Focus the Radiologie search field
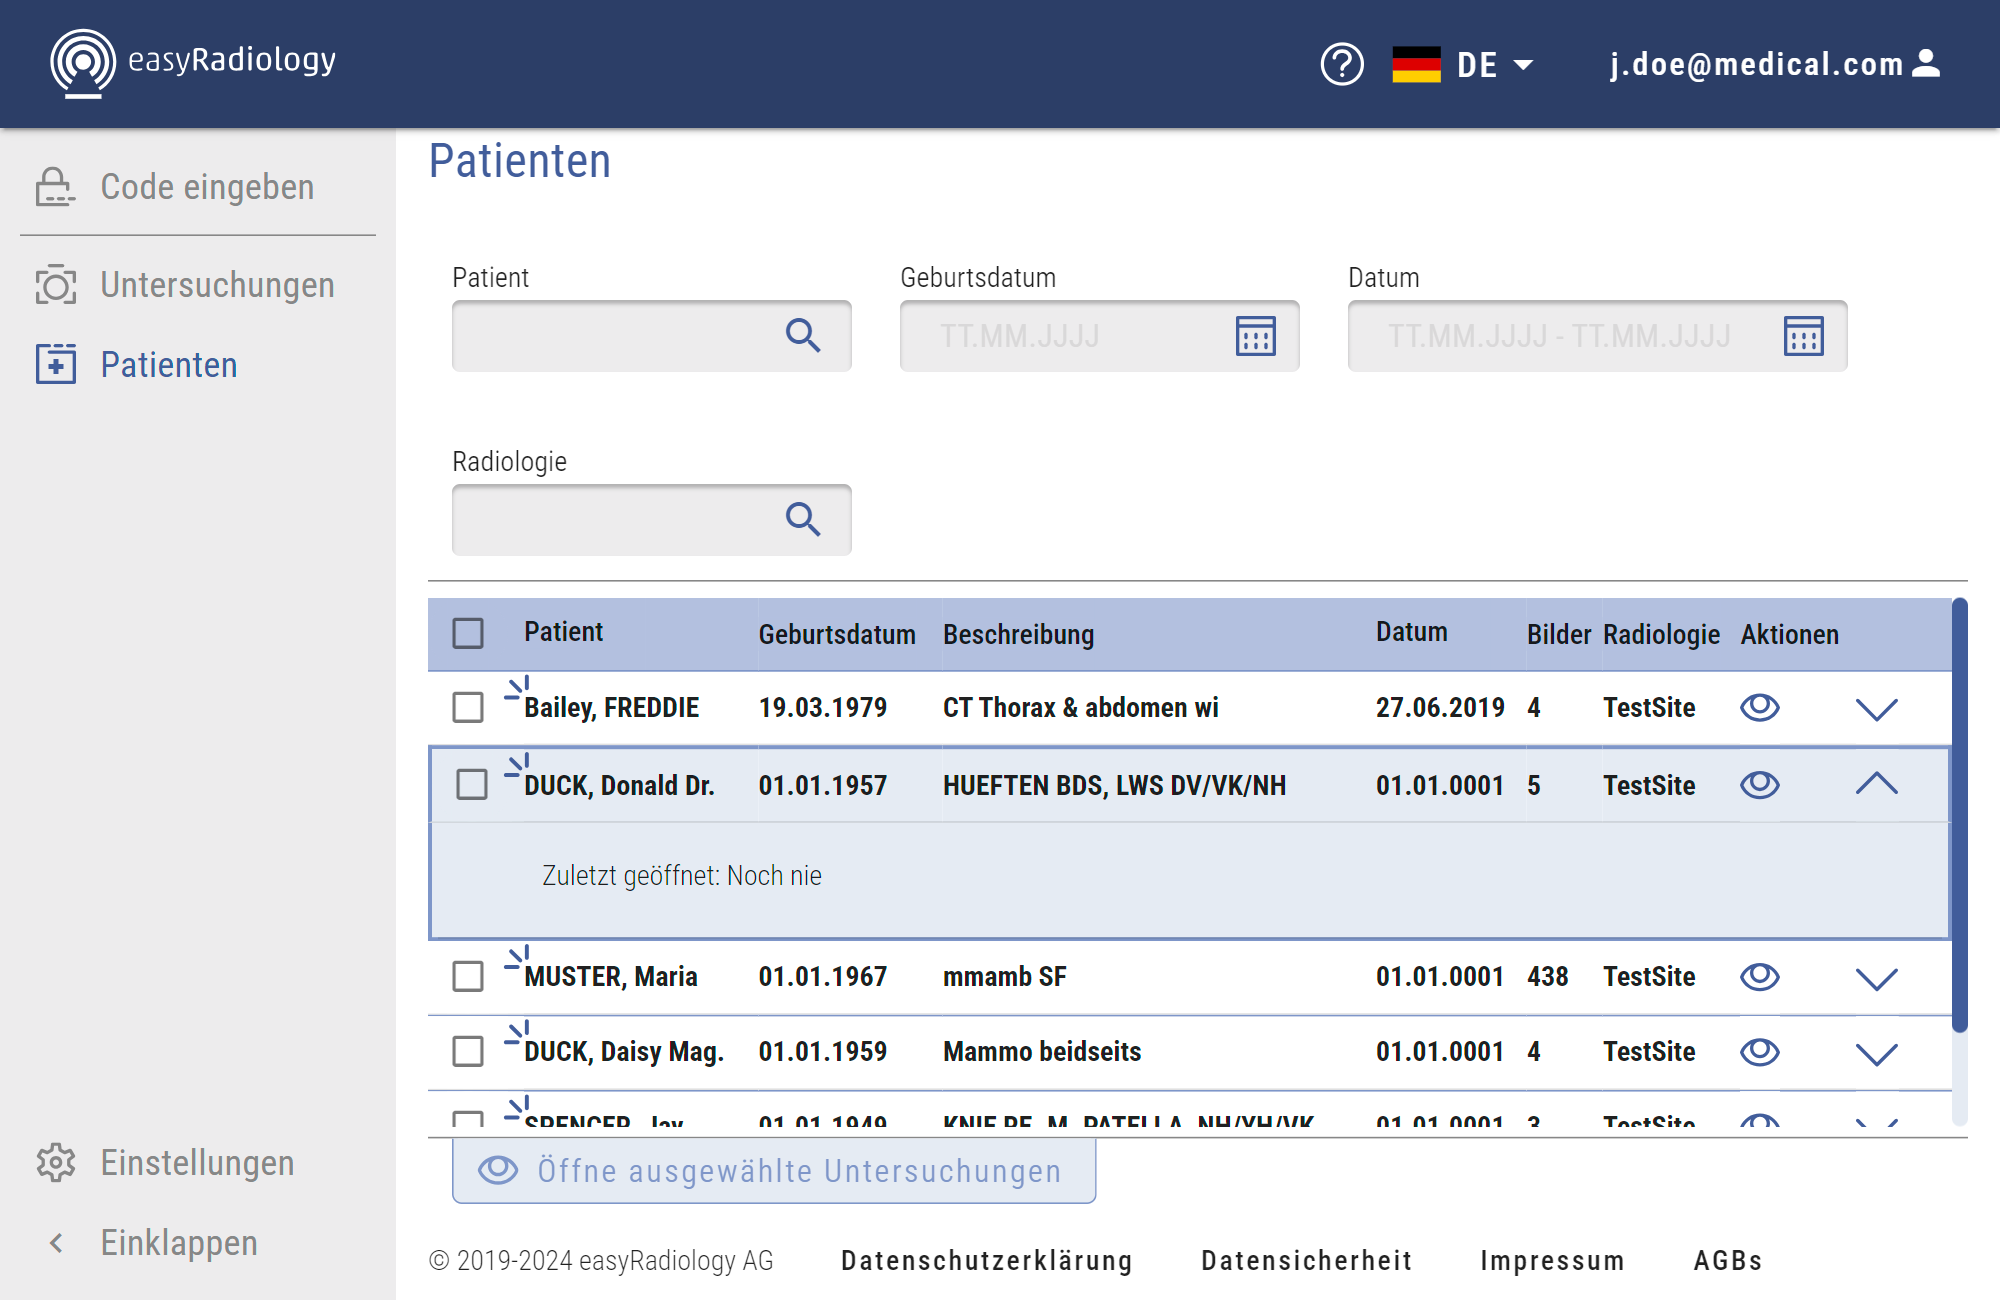The image size is (2000, 1300). 652,520
